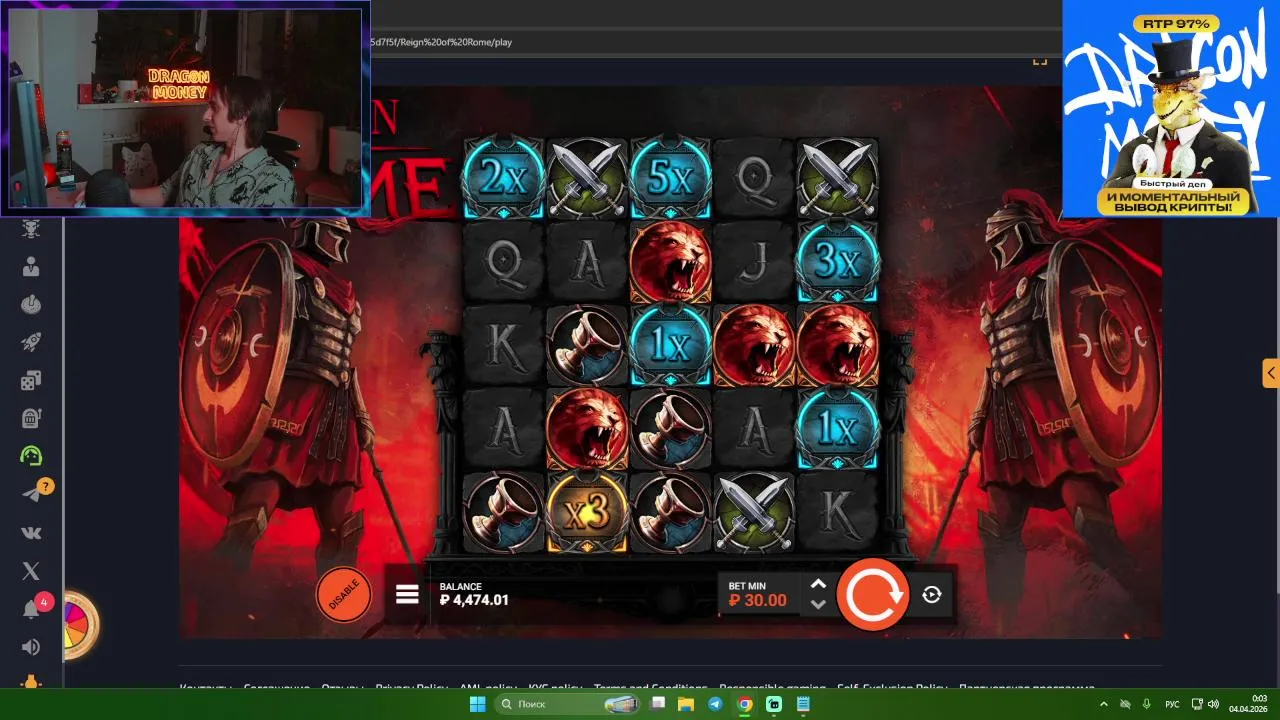The height and width of the screenshot is (720, 1280).
Task: Click the orange DISABLE round button
Action: pos(344,595)
